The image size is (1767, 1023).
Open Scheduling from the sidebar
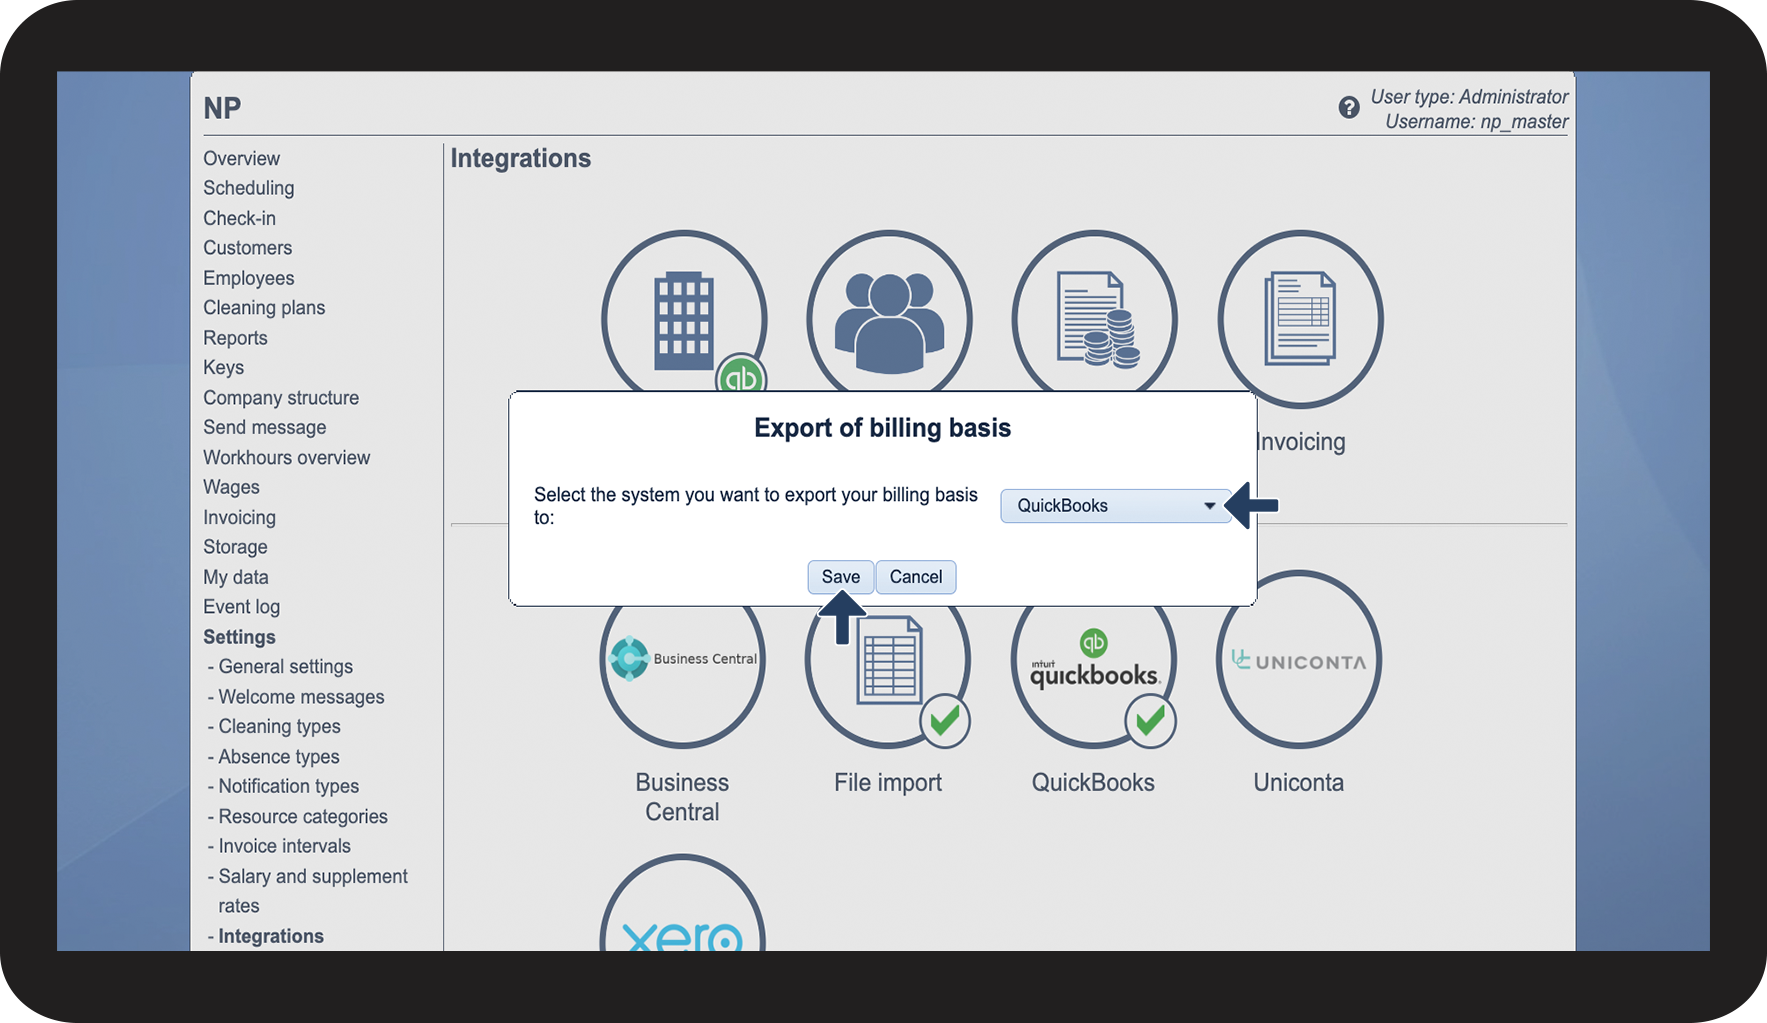pyautogui.click(x=248, y=188)
